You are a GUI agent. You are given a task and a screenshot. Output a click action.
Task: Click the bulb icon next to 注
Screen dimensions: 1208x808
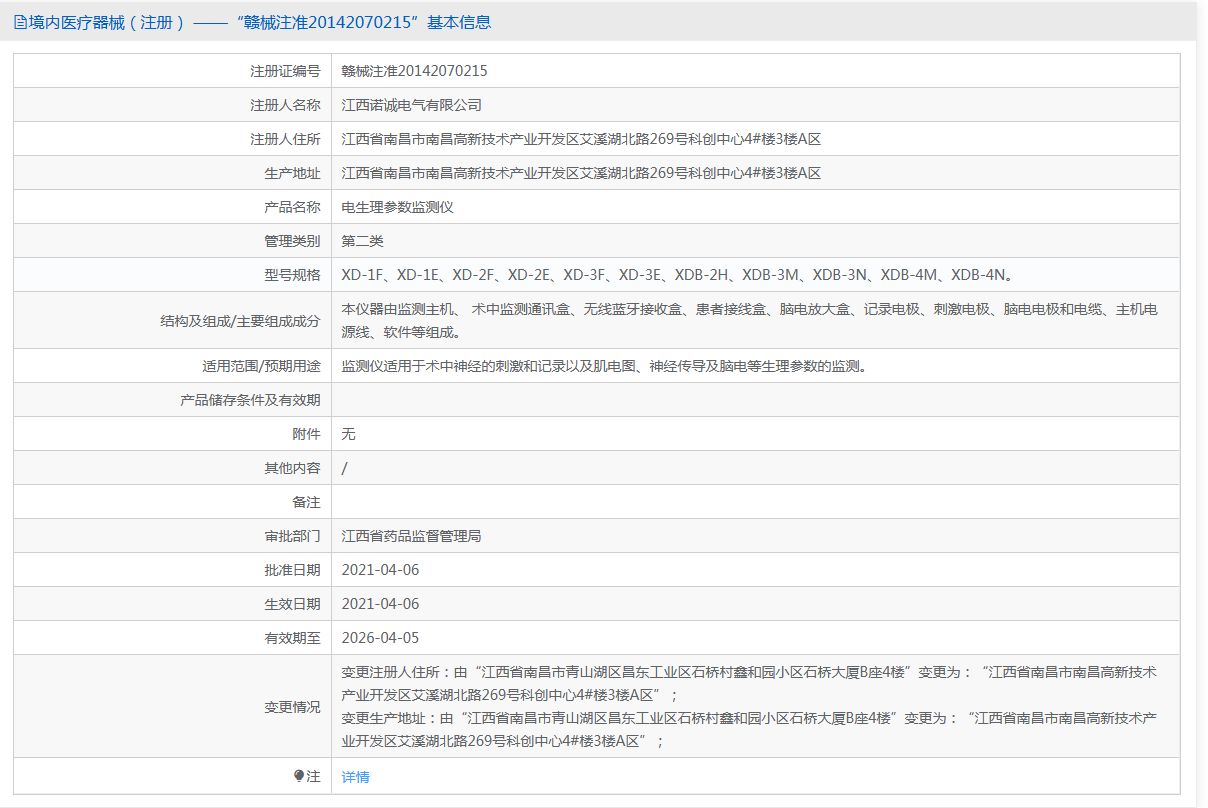(298, 776)
